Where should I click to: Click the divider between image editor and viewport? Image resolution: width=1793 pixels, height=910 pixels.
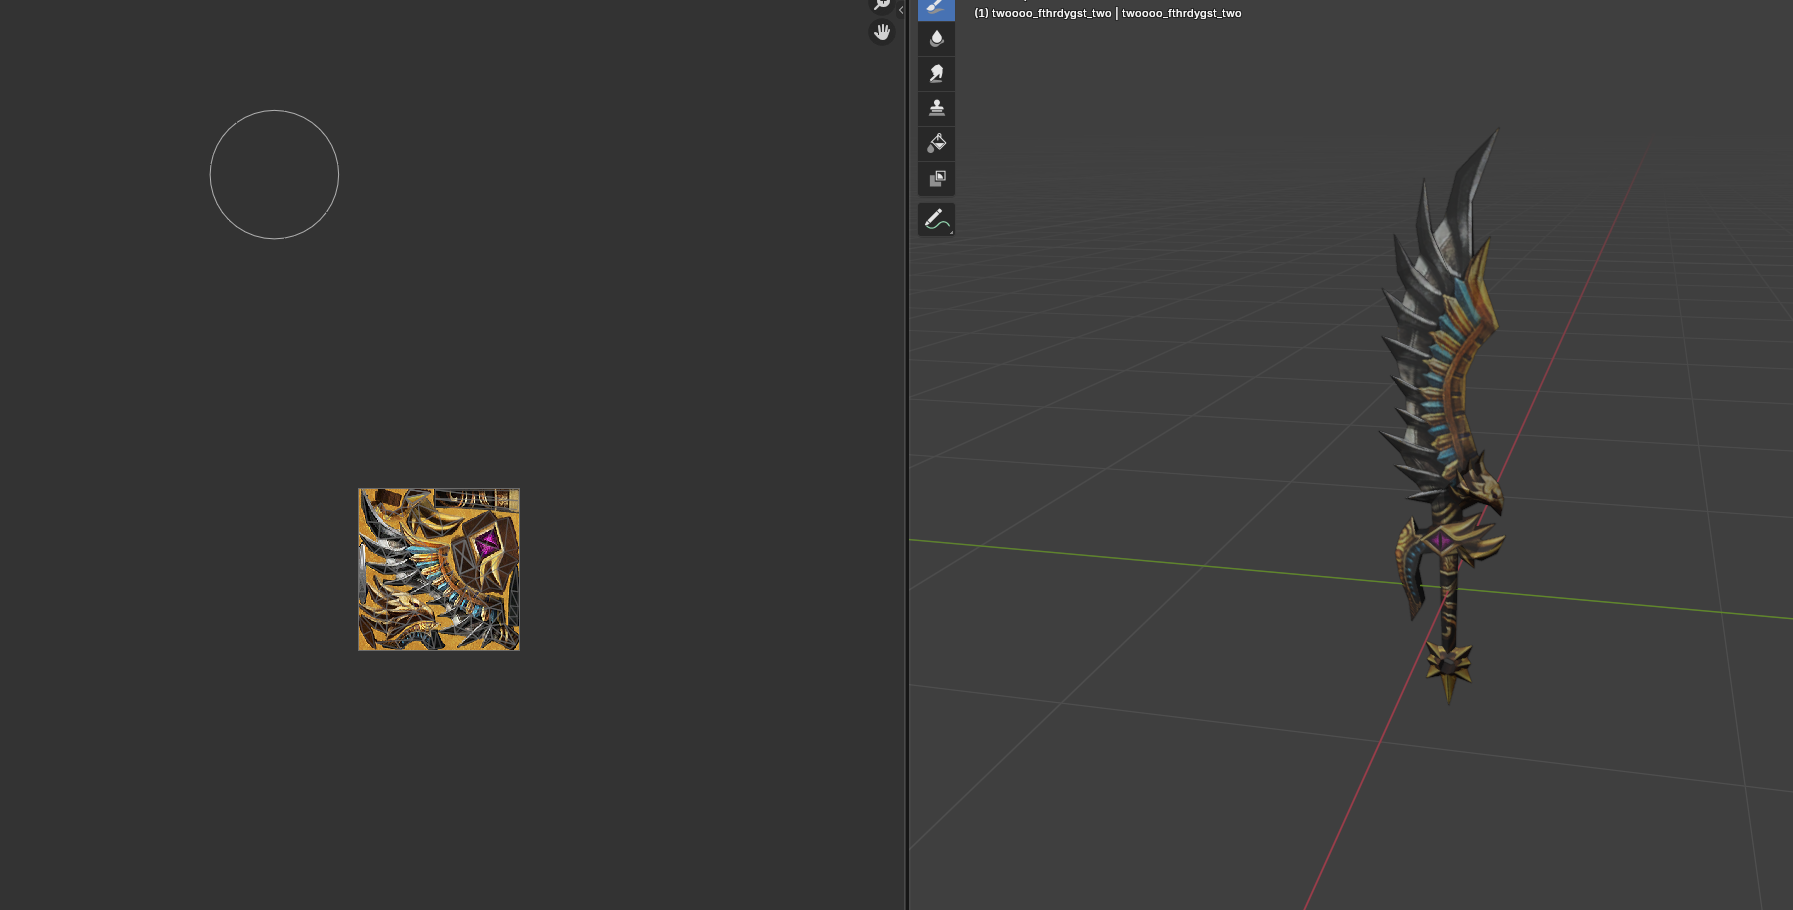coord(907,455)
